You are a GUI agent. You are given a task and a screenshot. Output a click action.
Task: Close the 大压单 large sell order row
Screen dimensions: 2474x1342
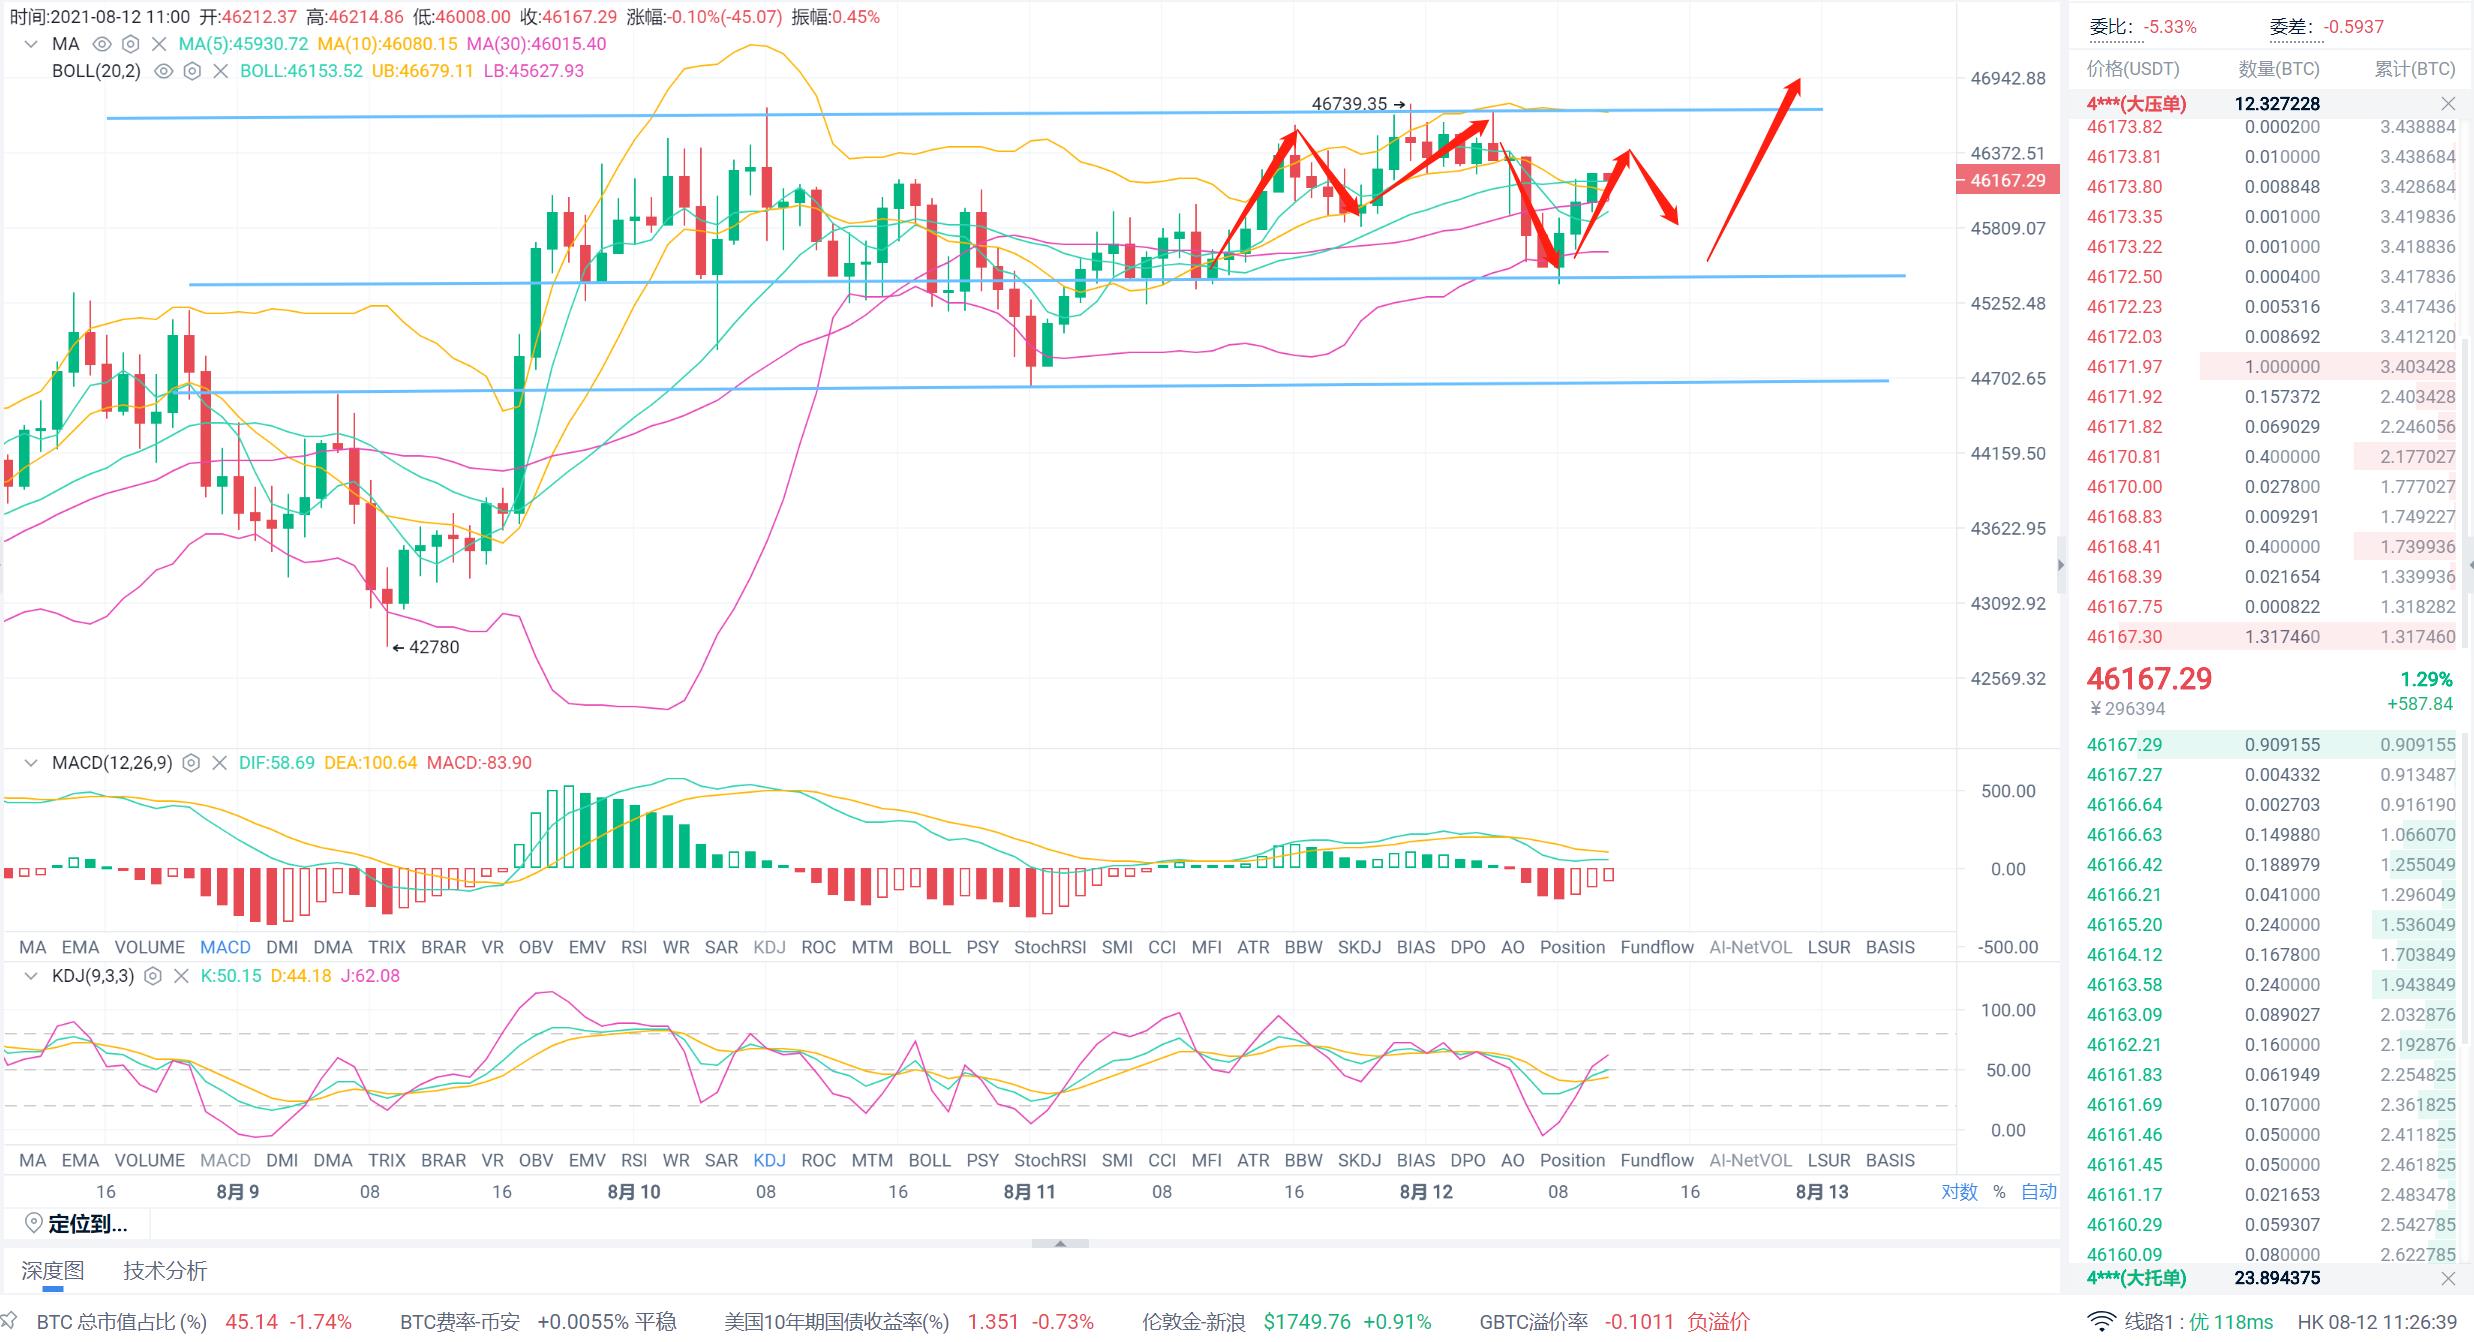point(2448,104)
